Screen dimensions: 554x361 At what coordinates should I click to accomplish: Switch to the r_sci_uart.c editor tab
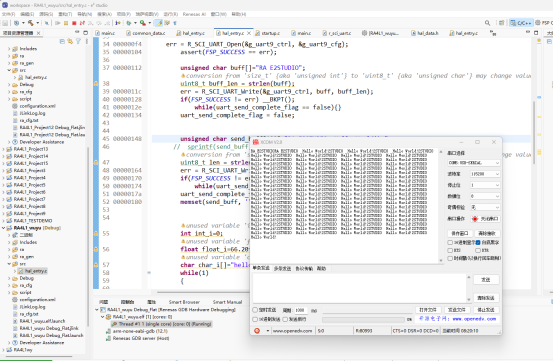pyautogui.click(x=339, y=33)
